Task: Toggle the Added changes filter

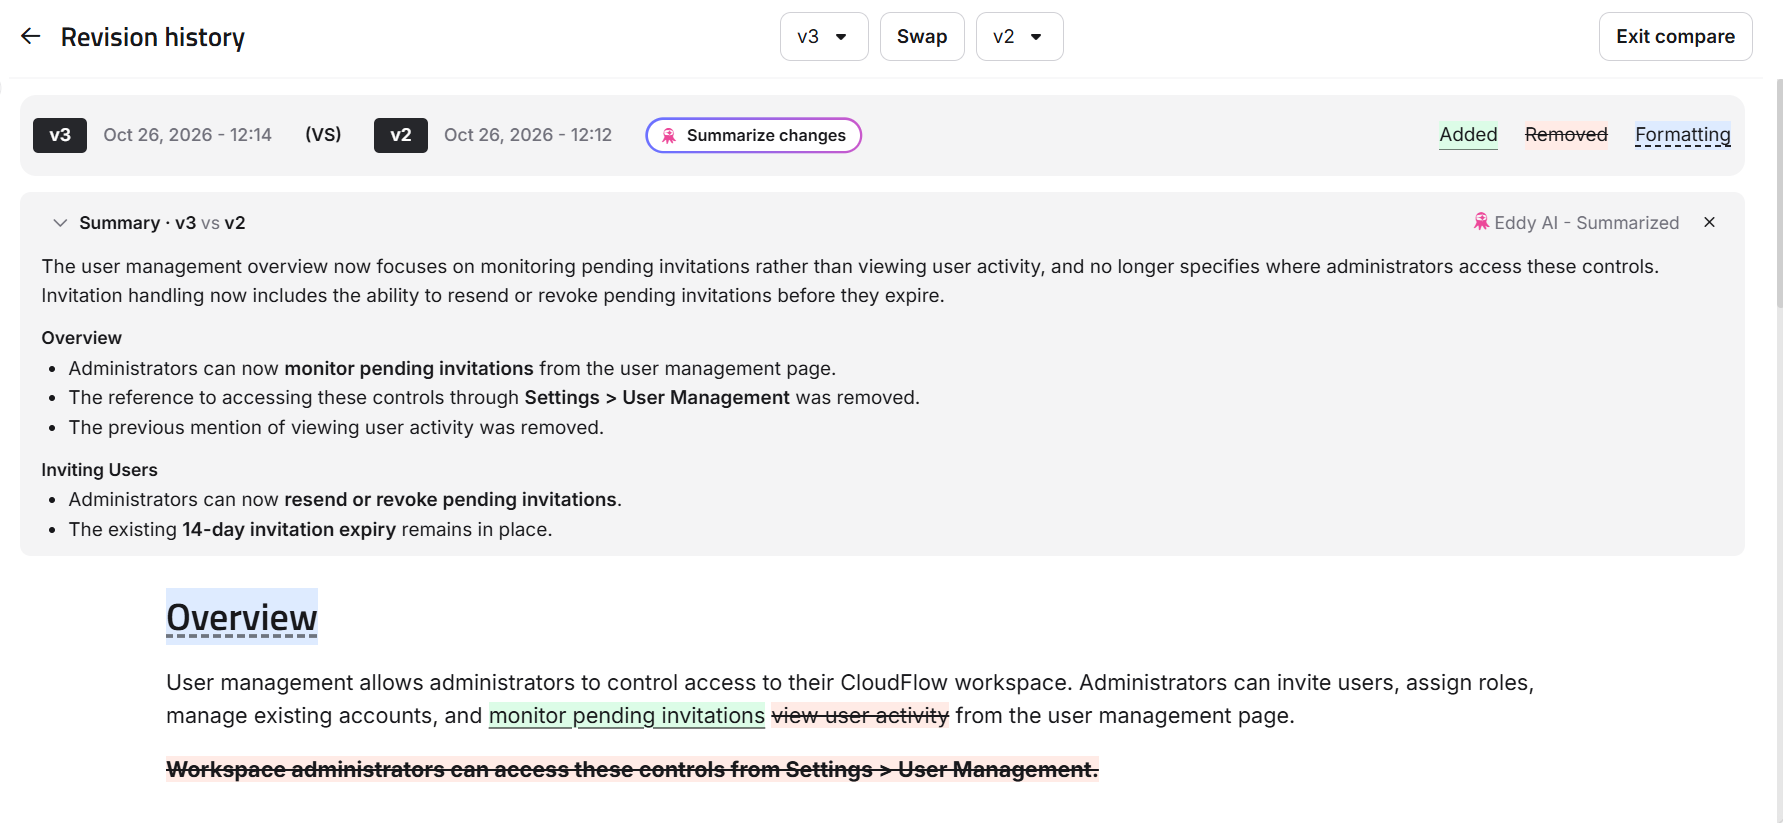Action: tap(1468, 135)
